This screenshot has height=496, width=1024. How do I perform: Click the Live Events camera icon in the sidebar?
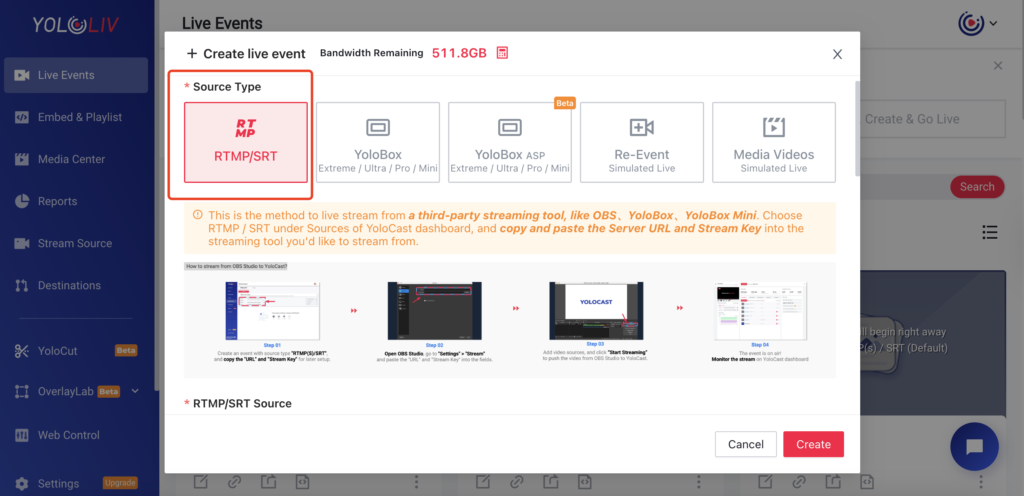(22, 75)
